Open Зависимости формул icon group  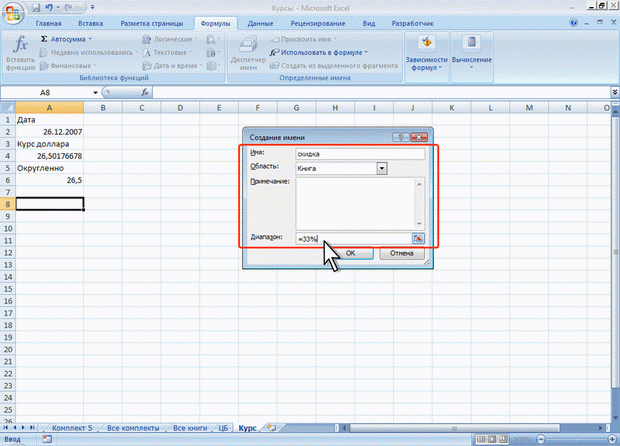[x=424, y=54]
